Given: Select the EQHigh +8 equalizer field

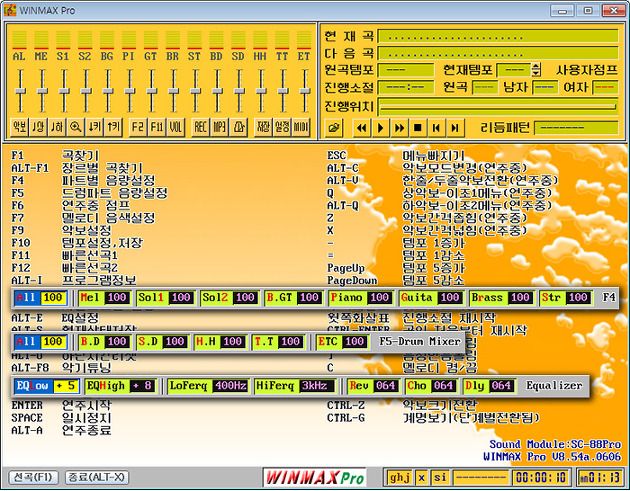Looking at the screenshot, I should [x=120, y=386].
